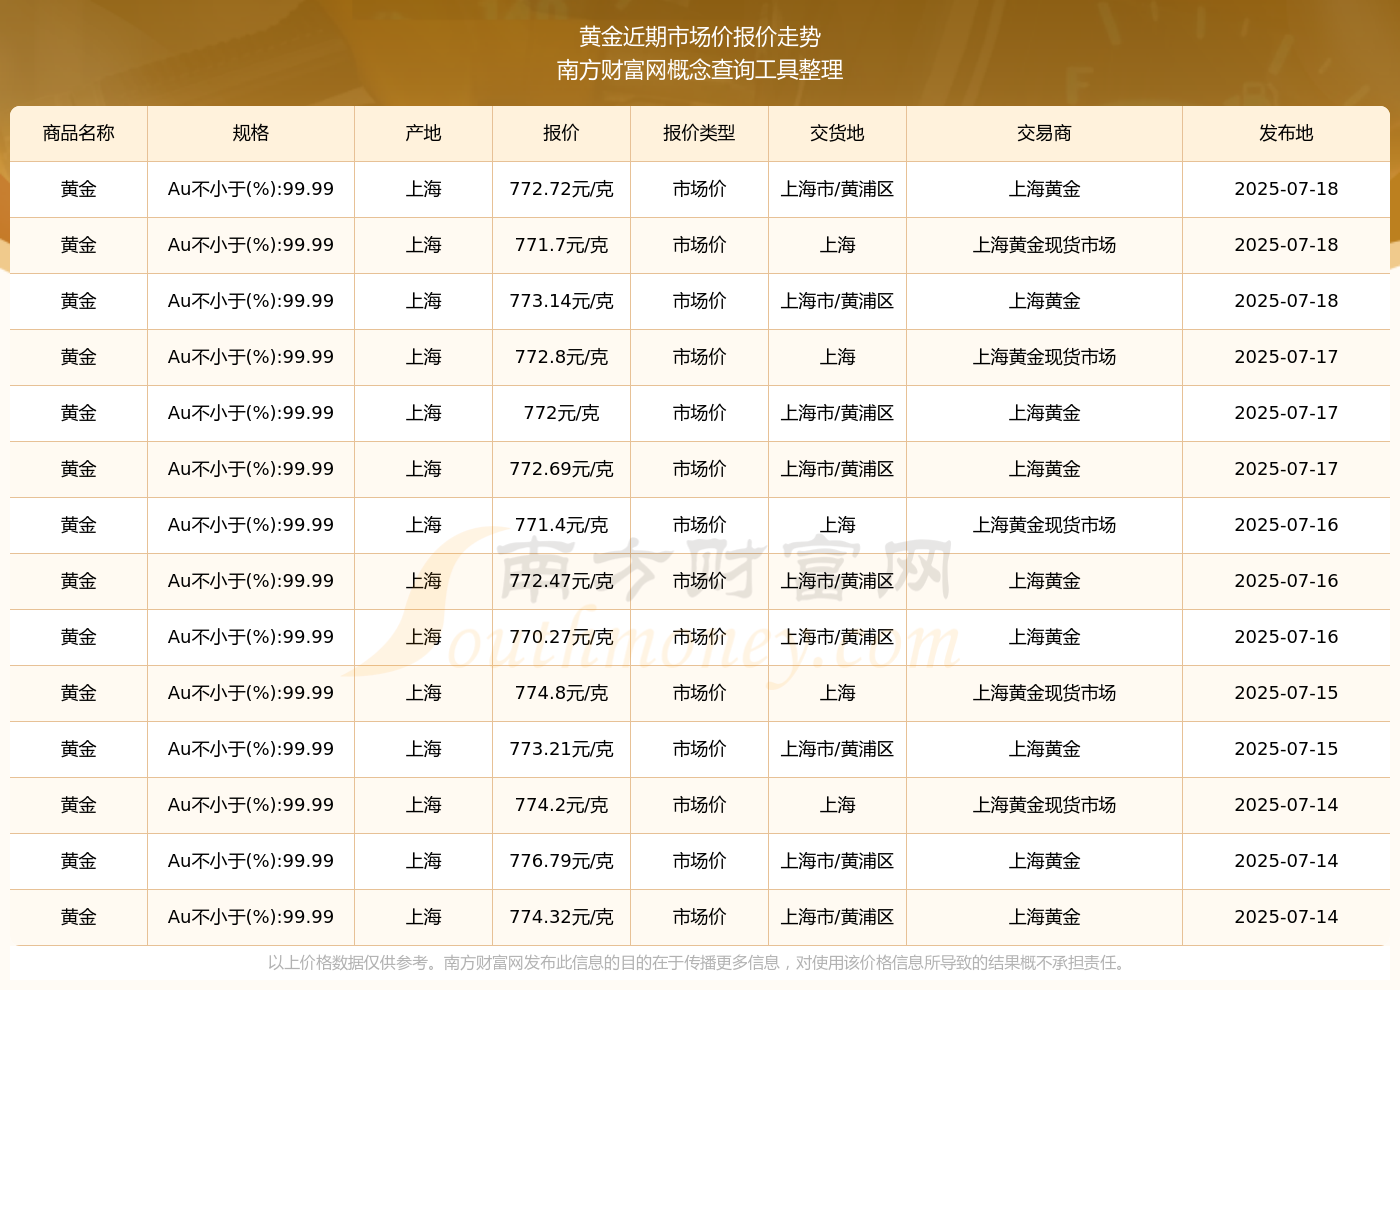This screenshot has width=1400, height=1205.
Task: Click the 报价类型 column header
Action: click(x=700, y=133)
